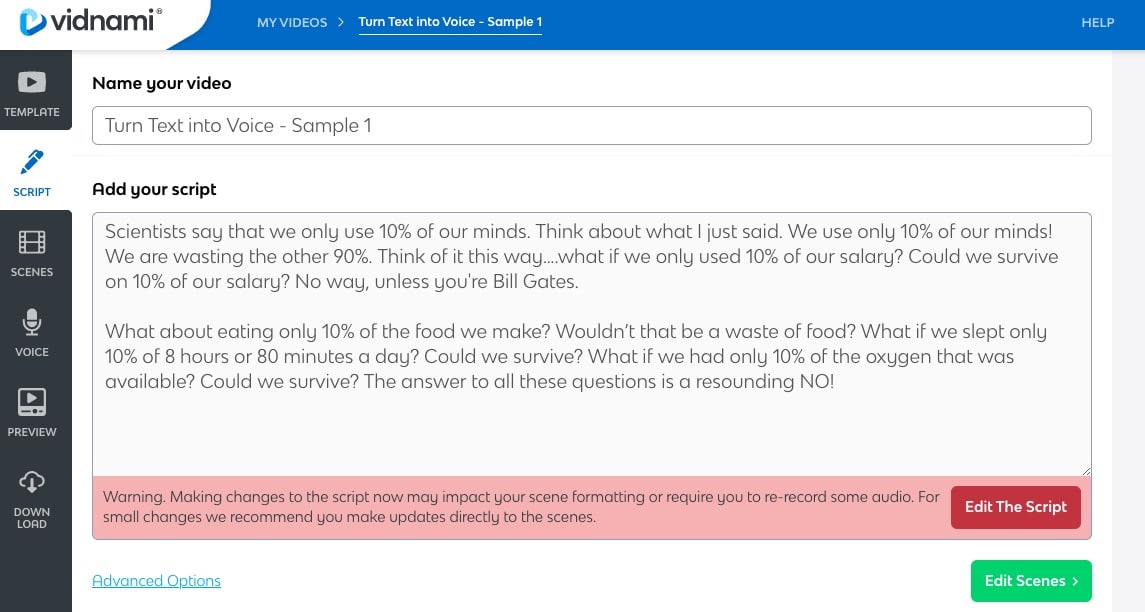The image size is (1145, 612).
Task: Open the Template step in sidebar
Action: click(32, 92)
